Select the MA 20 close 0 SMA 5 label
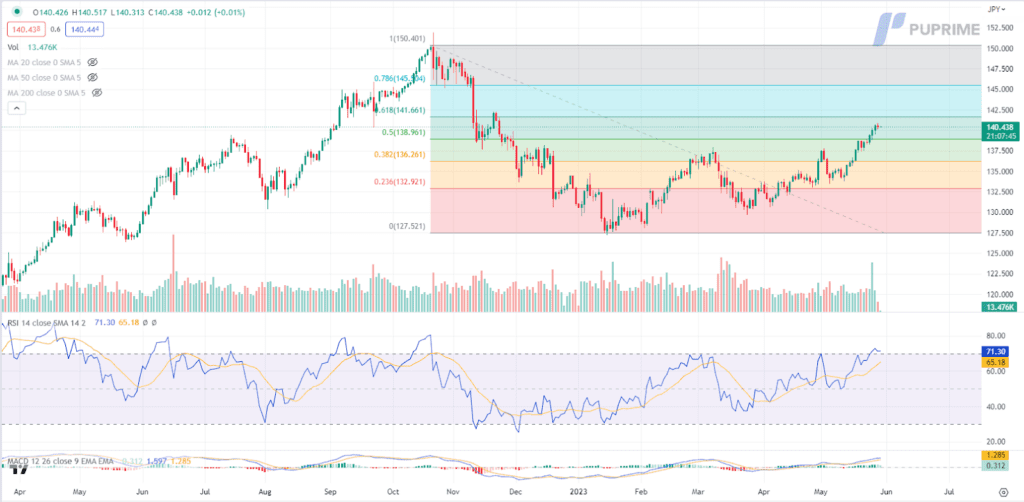The image size is (1024, 502). 44,62
